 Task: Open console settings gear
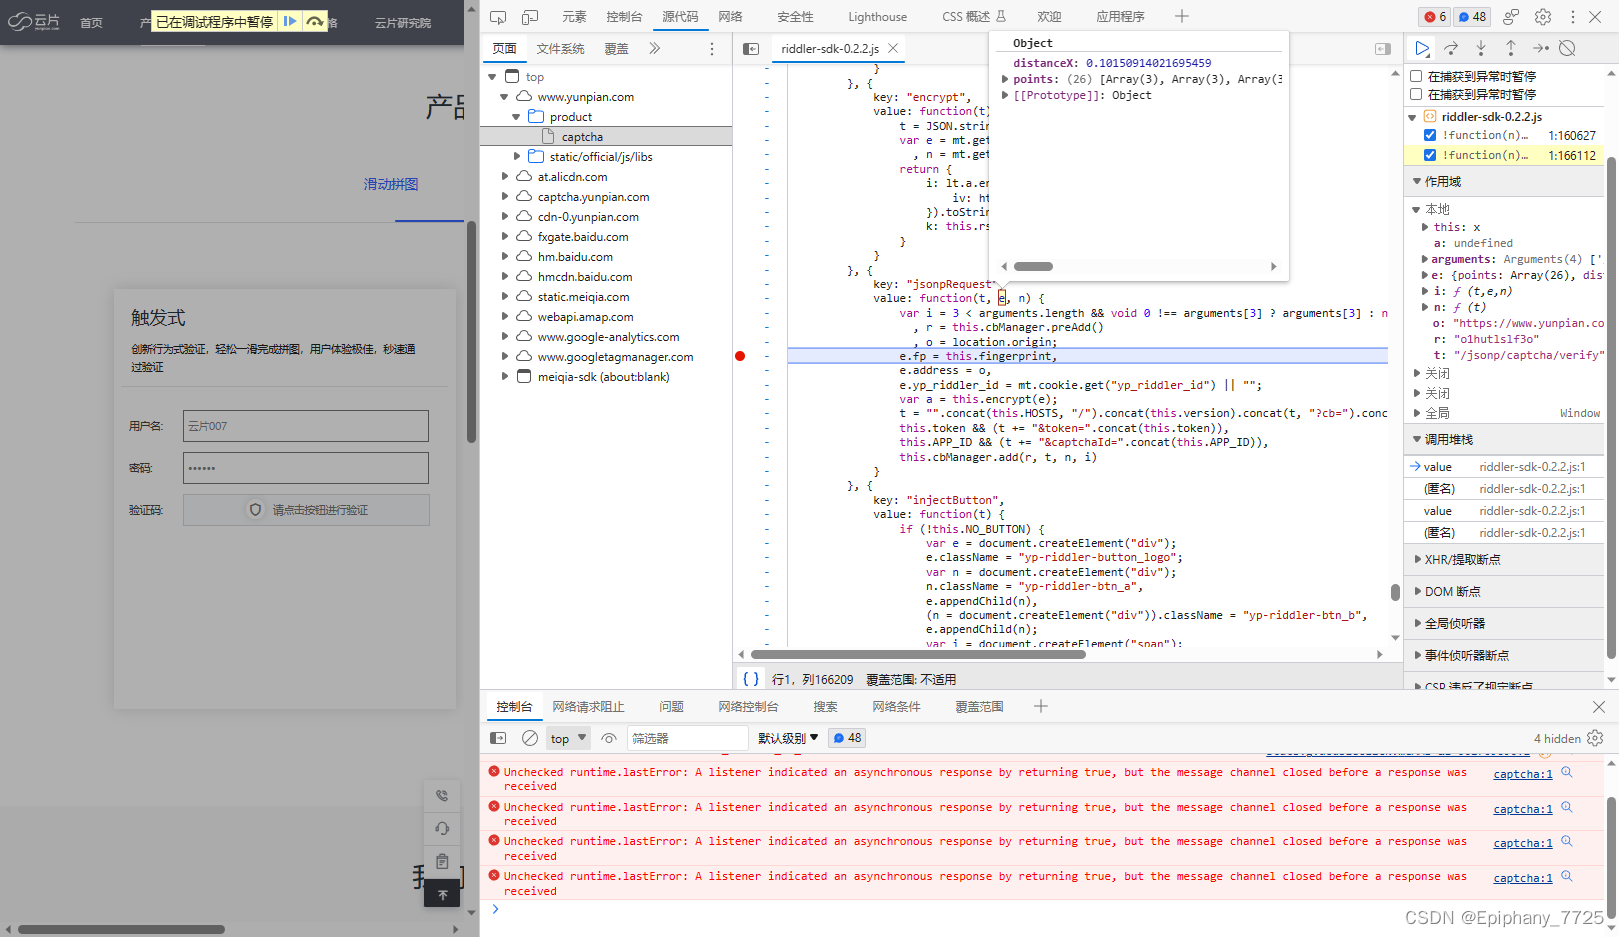1595,738
